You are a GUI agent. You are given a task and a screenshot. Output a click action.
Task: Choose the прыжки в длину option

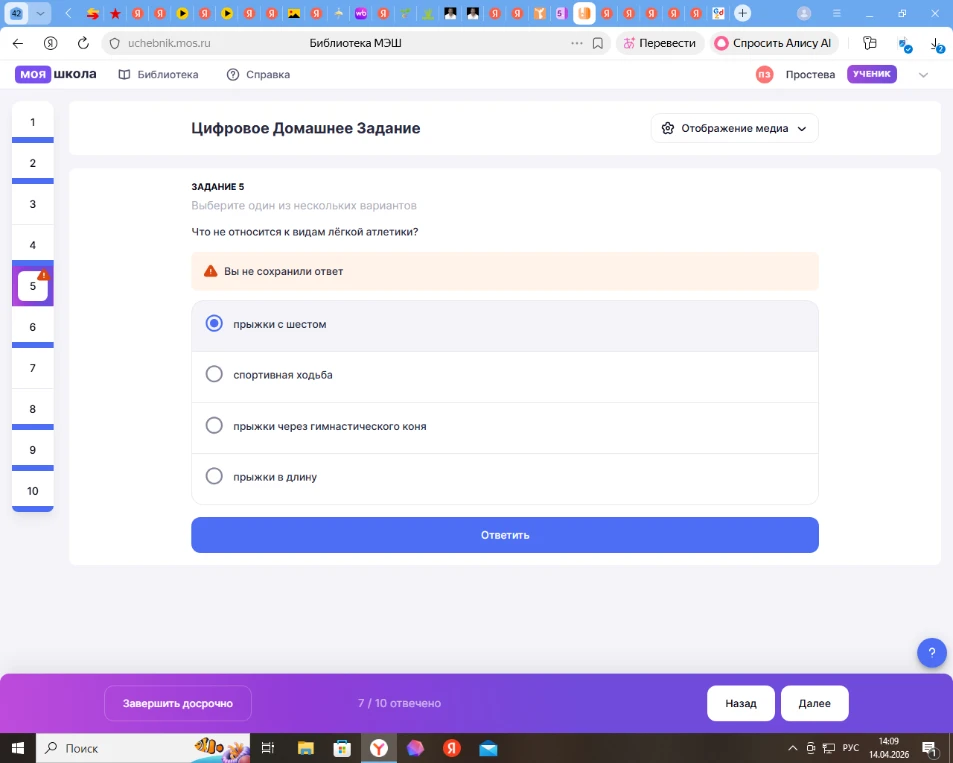pyautogui.click(x=504, y=477)
